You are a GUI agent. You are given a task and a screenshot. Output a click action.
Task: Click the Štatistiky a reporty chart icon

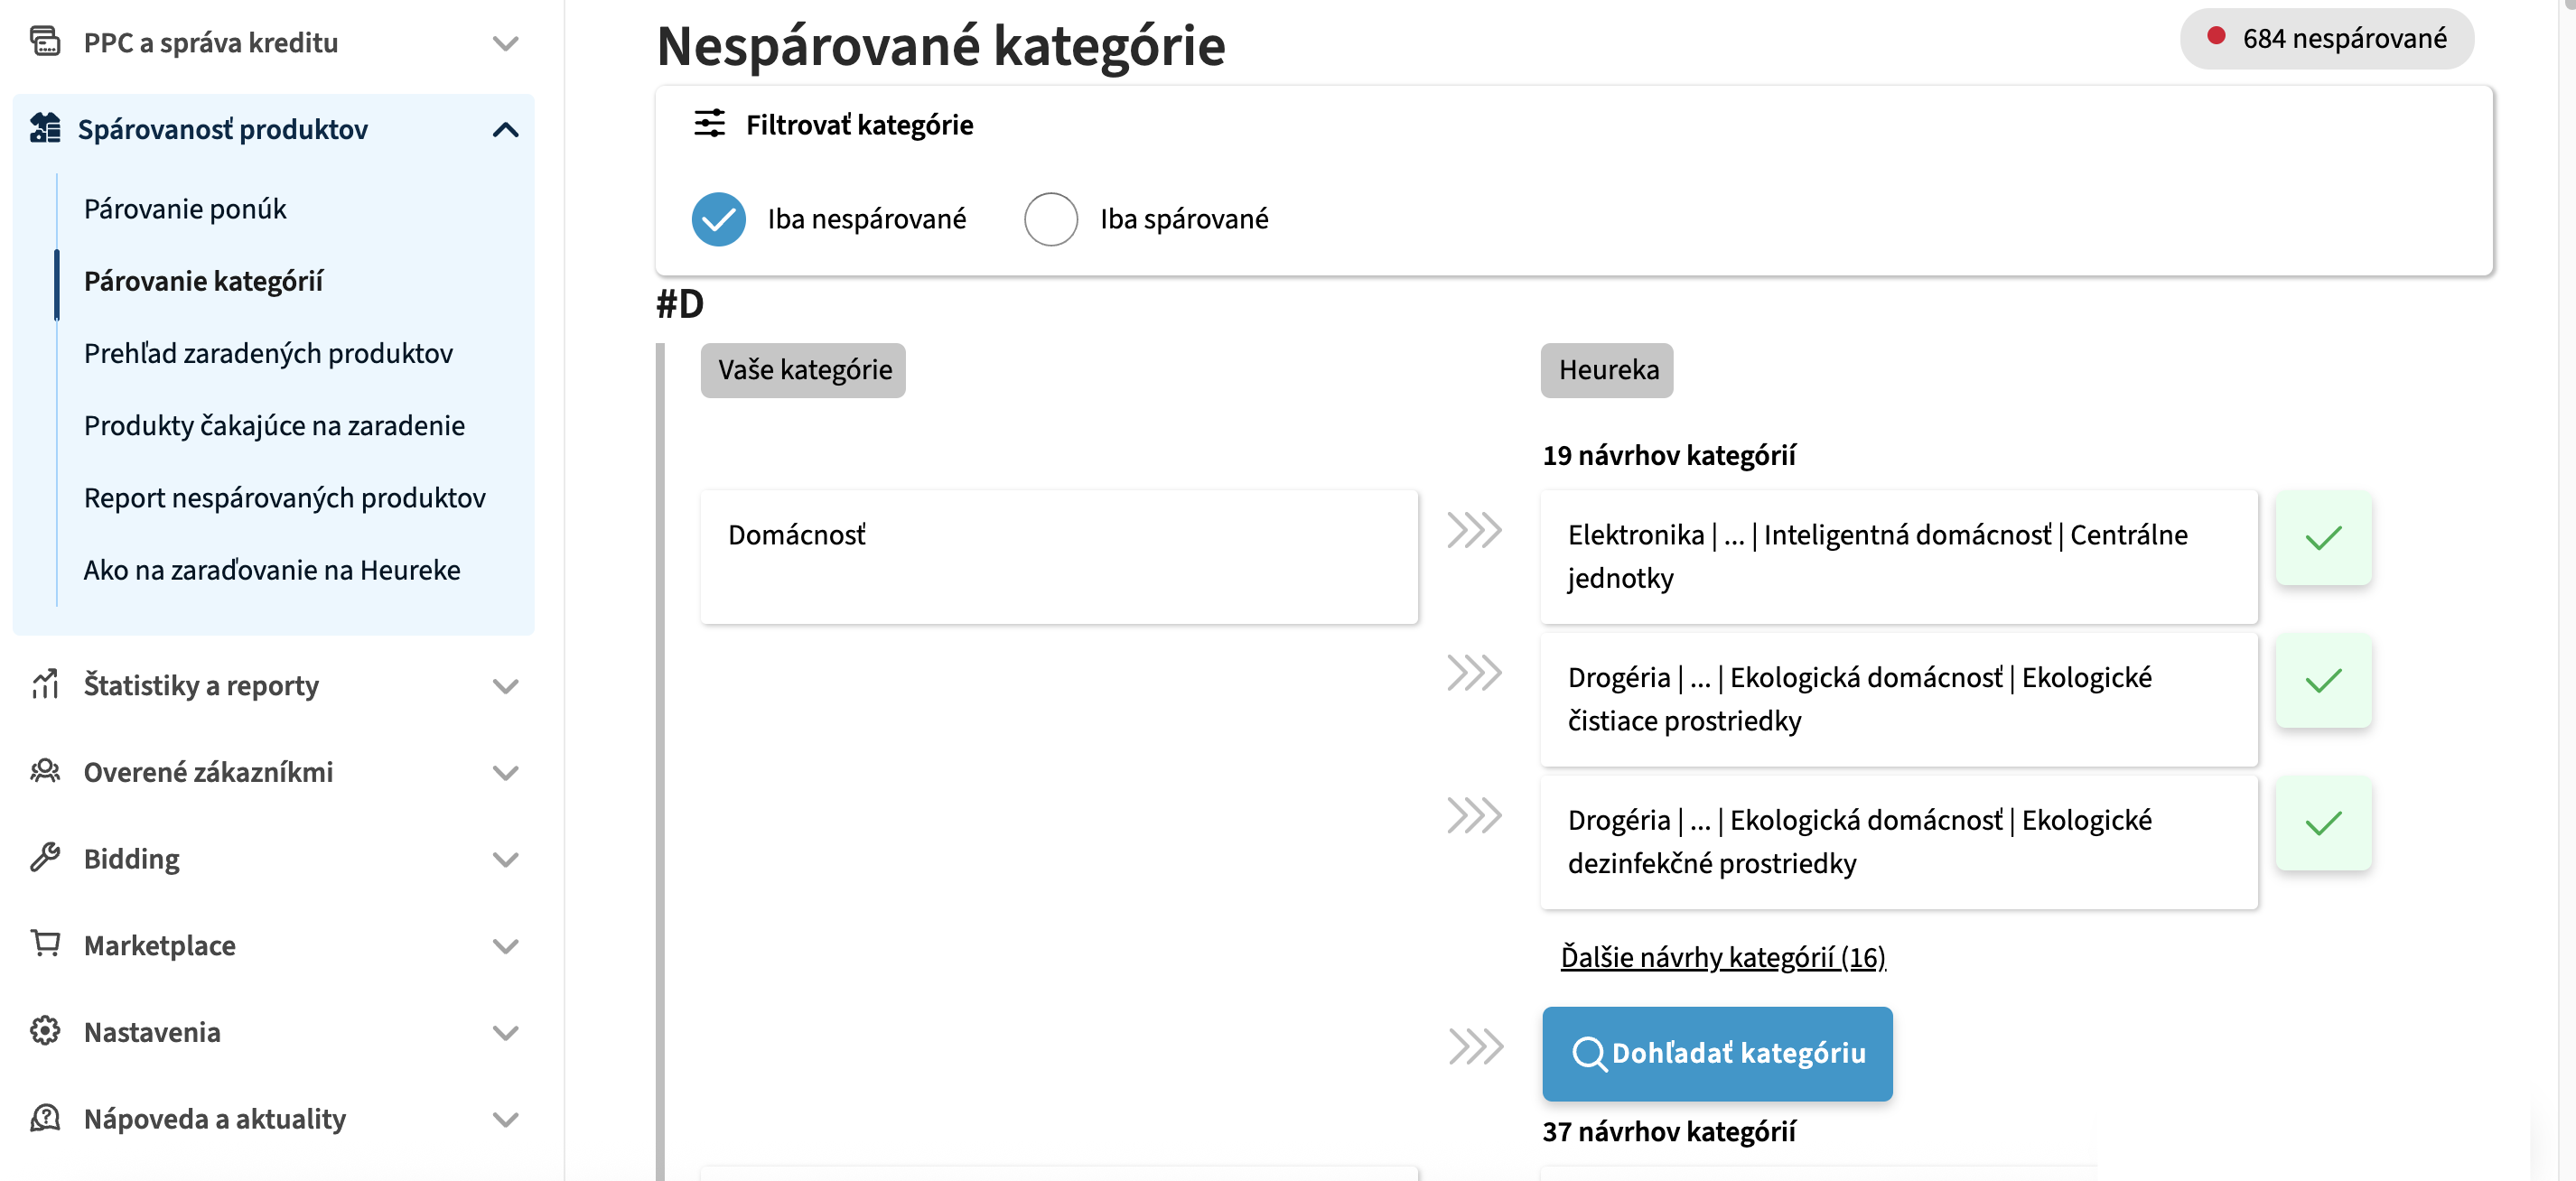45,685
